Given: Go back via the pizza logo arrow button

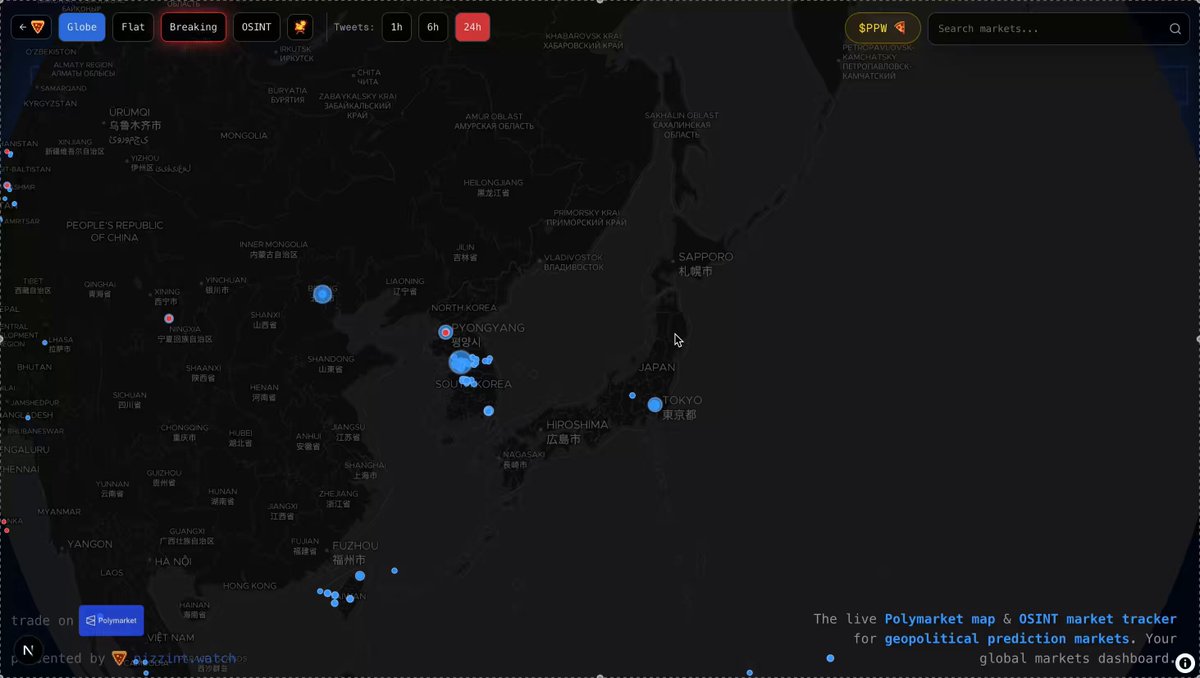Looking at the screenshot, I should tap(31, 27).
